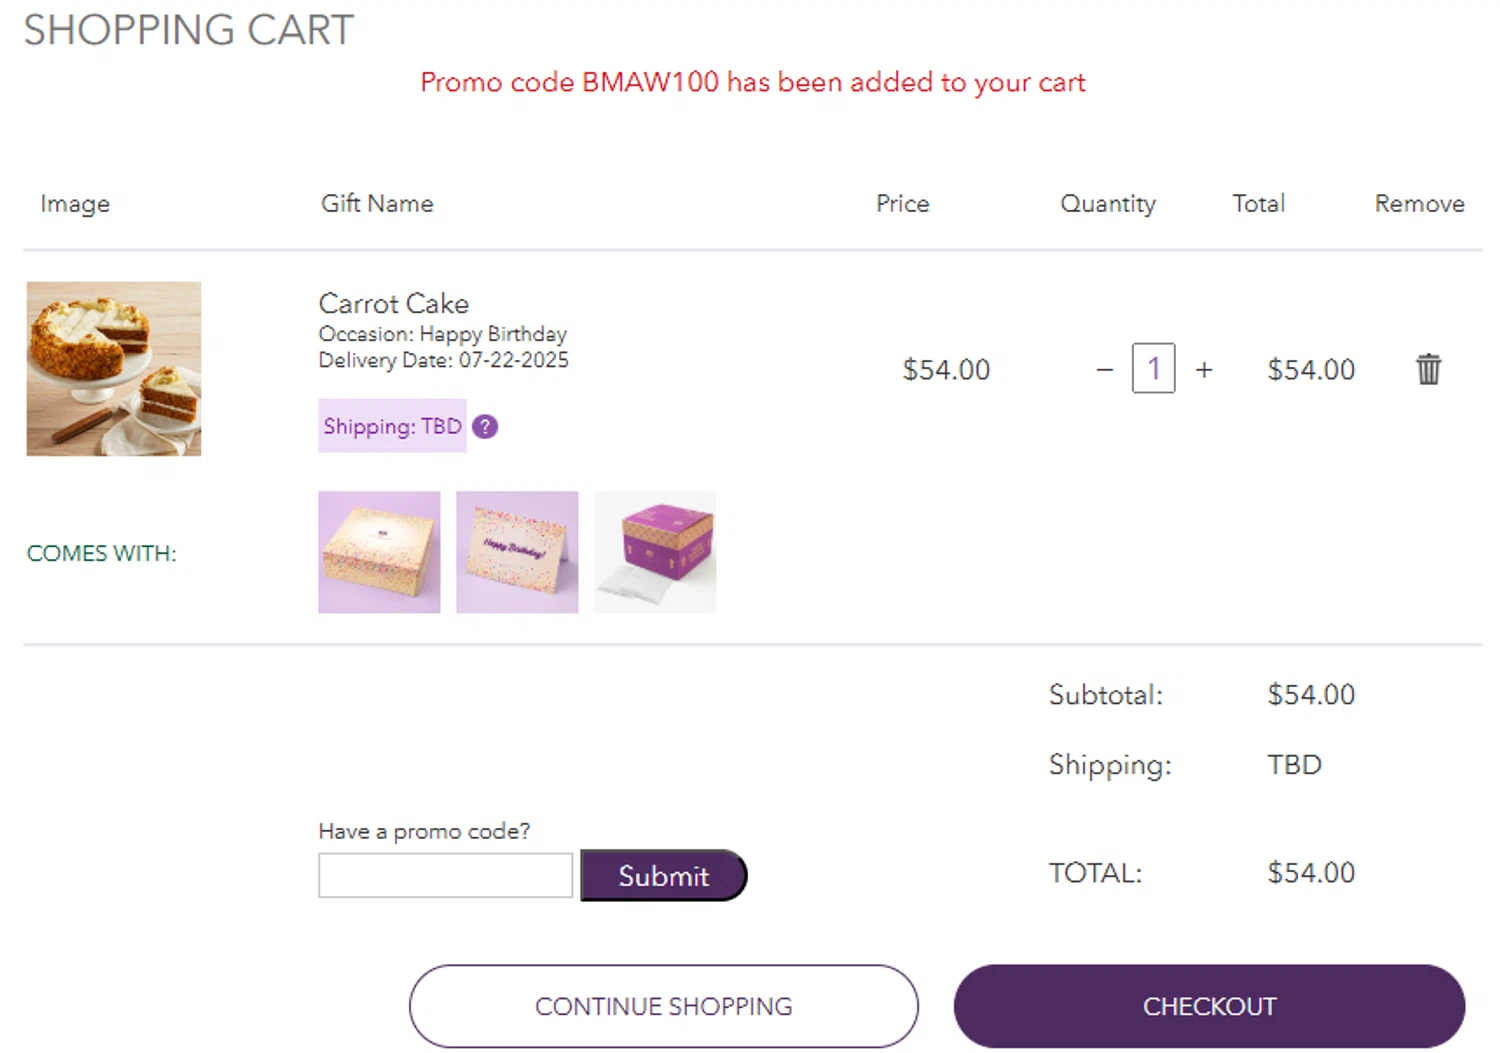This screenshot has width=1500, height=1053.
Task: View the Happy Birthday card thumbnail
Action: pos(517,552)
